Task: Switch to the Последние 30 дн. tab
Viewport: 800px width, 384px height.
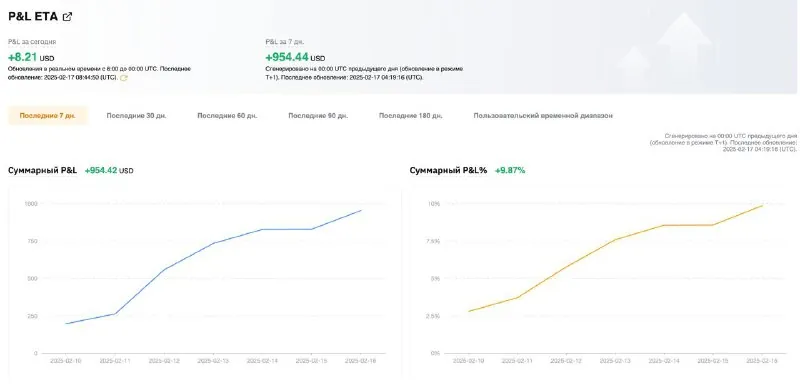Action: tap(136, 116)
